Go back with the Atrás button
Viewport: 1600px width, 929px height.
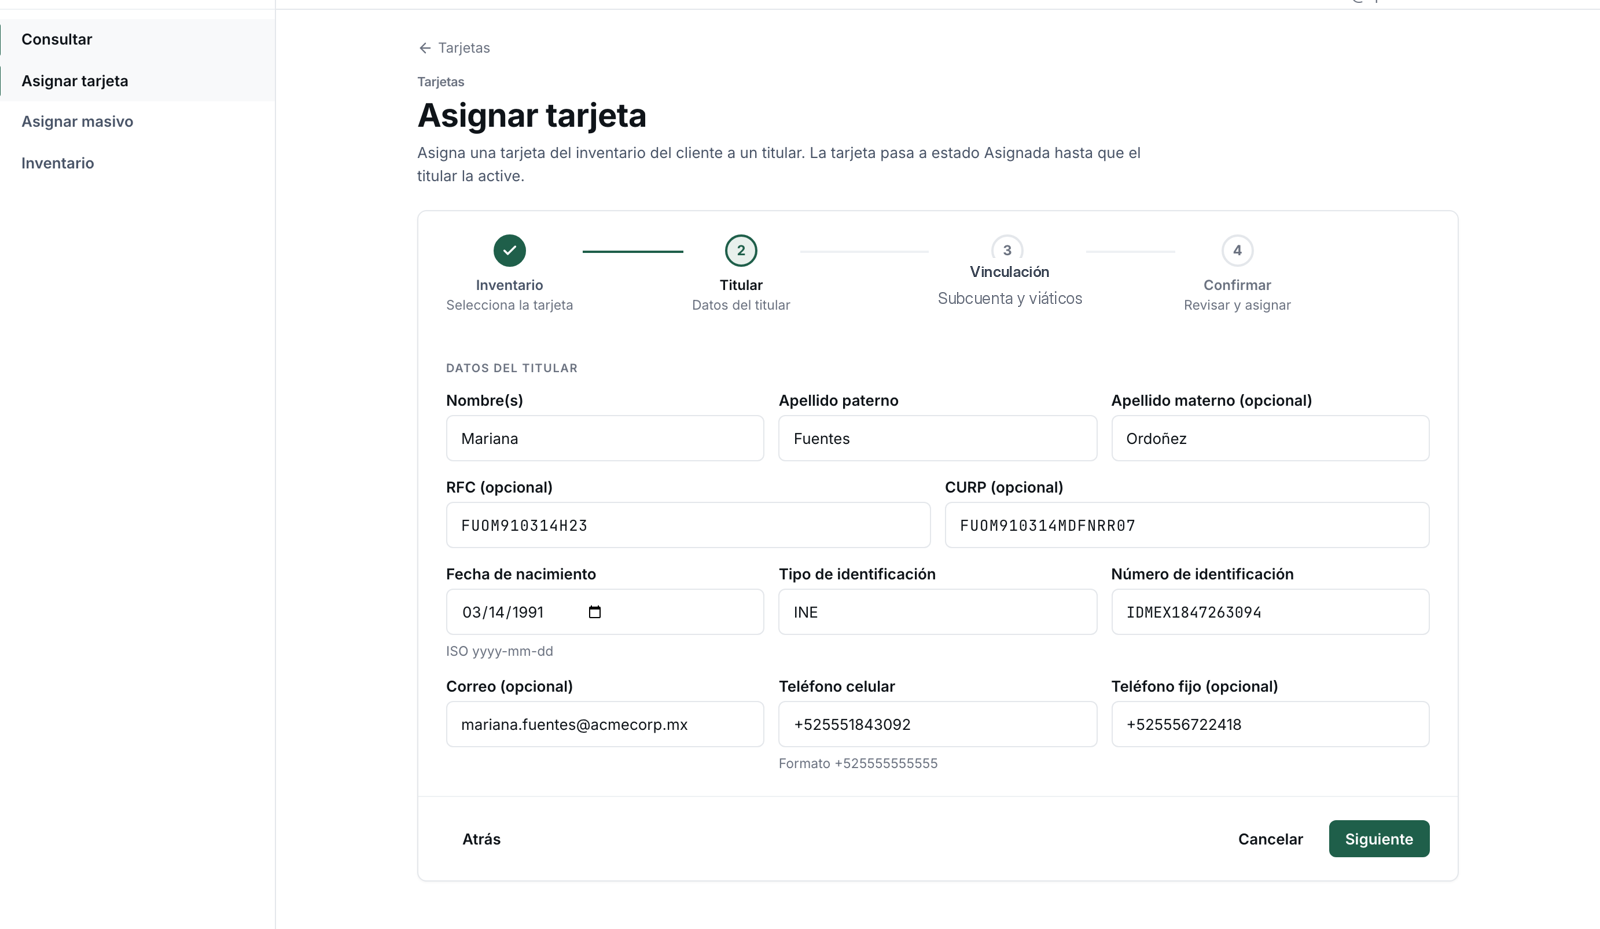coord(481,839)
